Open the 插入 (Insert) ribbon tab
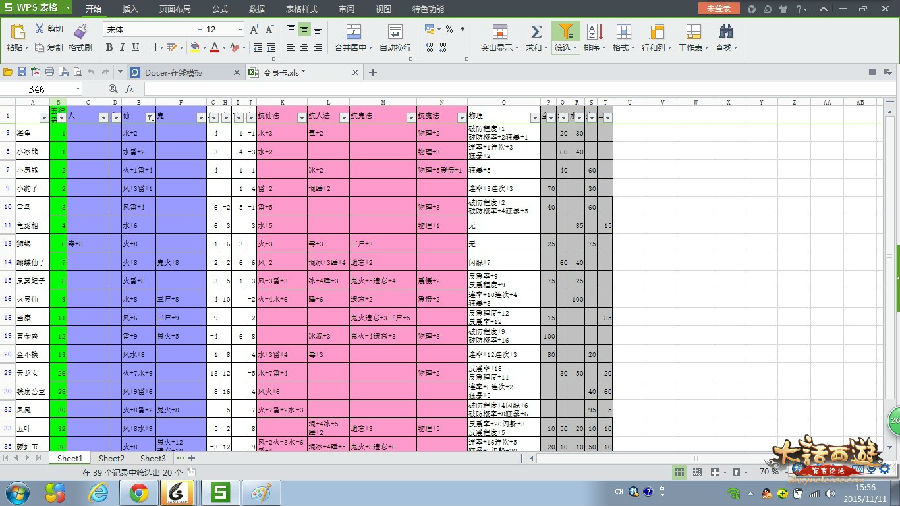This screenshot has height=506, width=900. pyautogui.click(x=130, y=8)
